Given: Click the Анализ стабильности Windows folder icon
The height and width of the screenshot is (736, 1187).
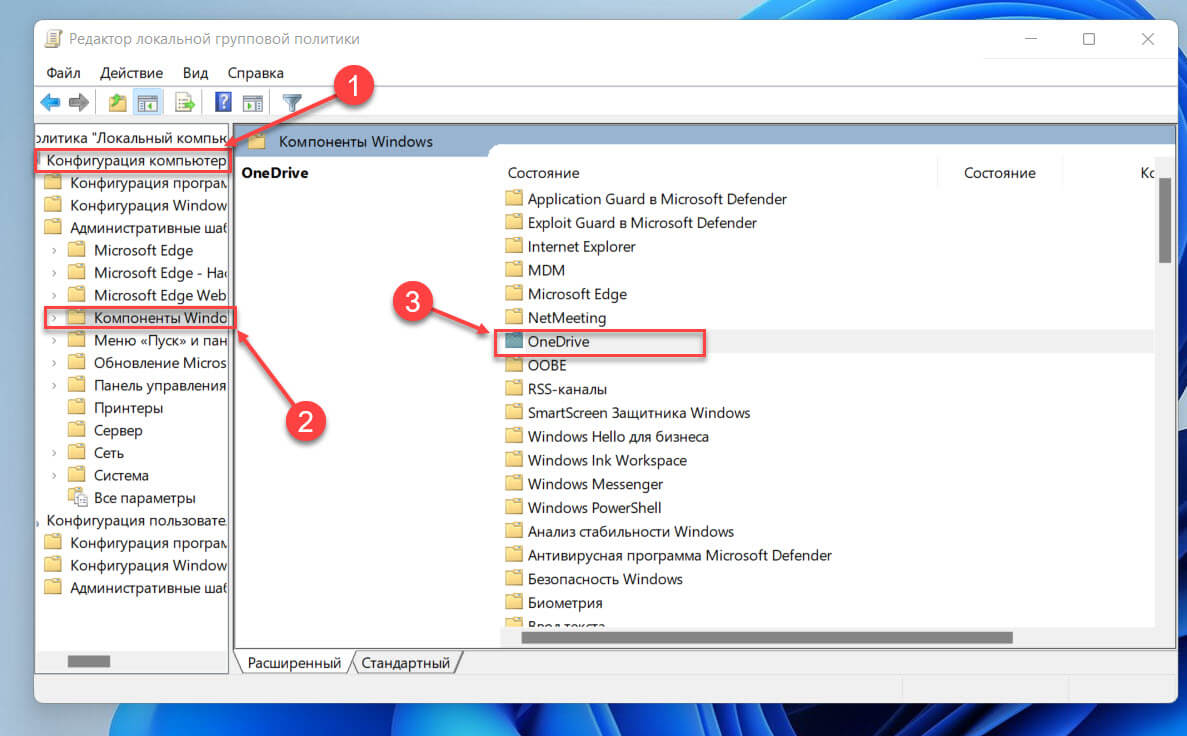Looking at the screenshot, I should (514, 531).
